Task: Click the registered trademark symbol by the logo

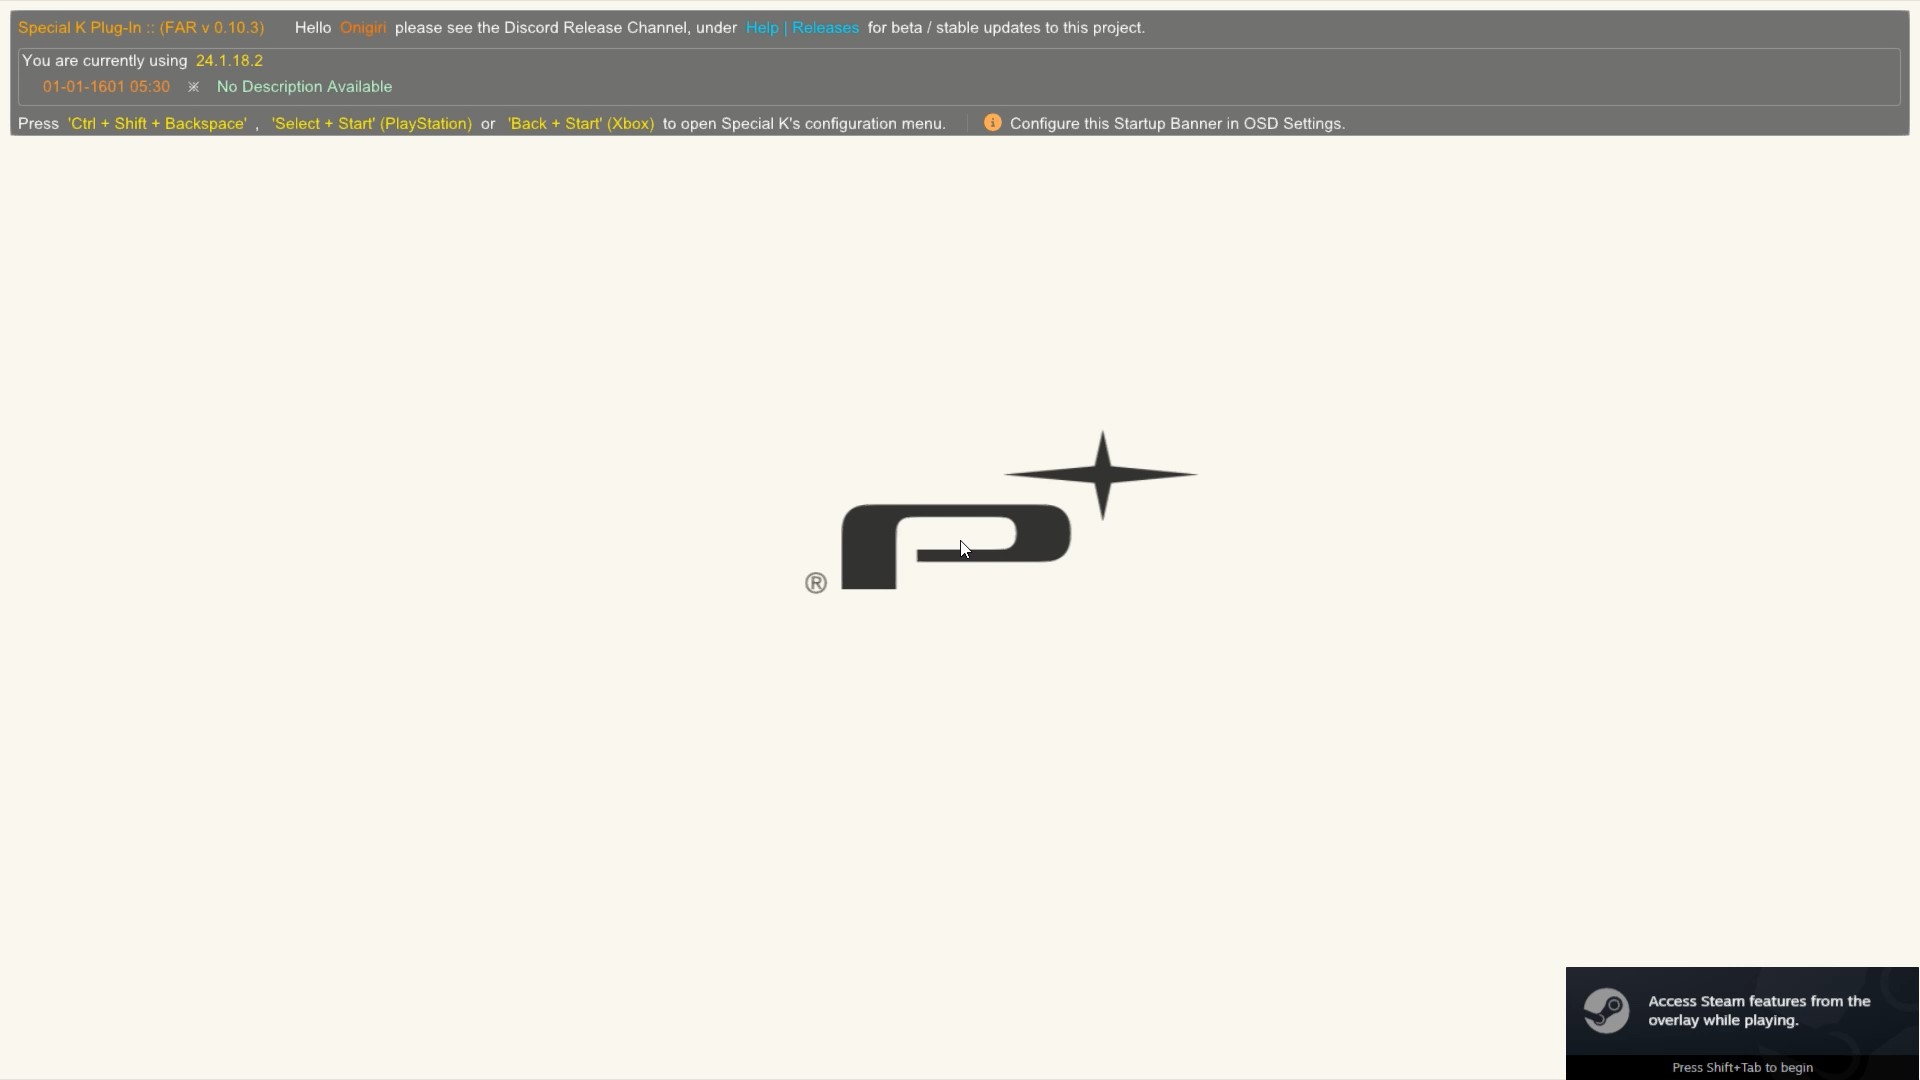Action: pyautogui.click(x=816, y=583)
